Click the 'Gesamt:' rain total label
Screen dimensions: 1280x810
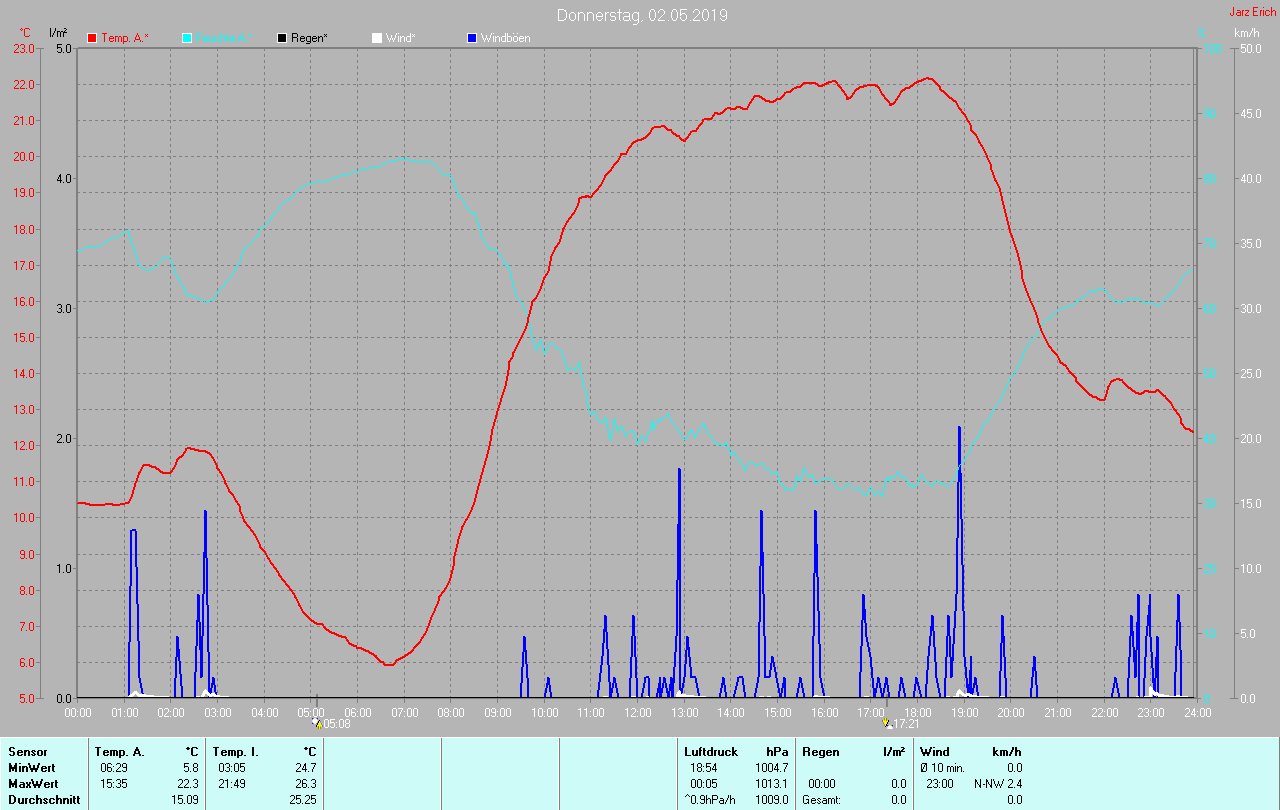pyautogui.click(x=821, y=800)
